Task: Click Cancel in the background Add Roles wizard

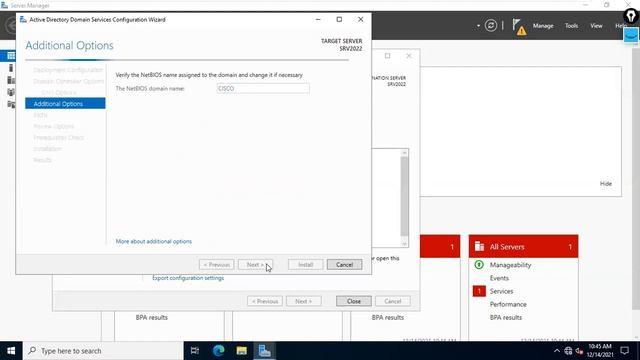Action: pyautogui.click(x=393, y=301)
